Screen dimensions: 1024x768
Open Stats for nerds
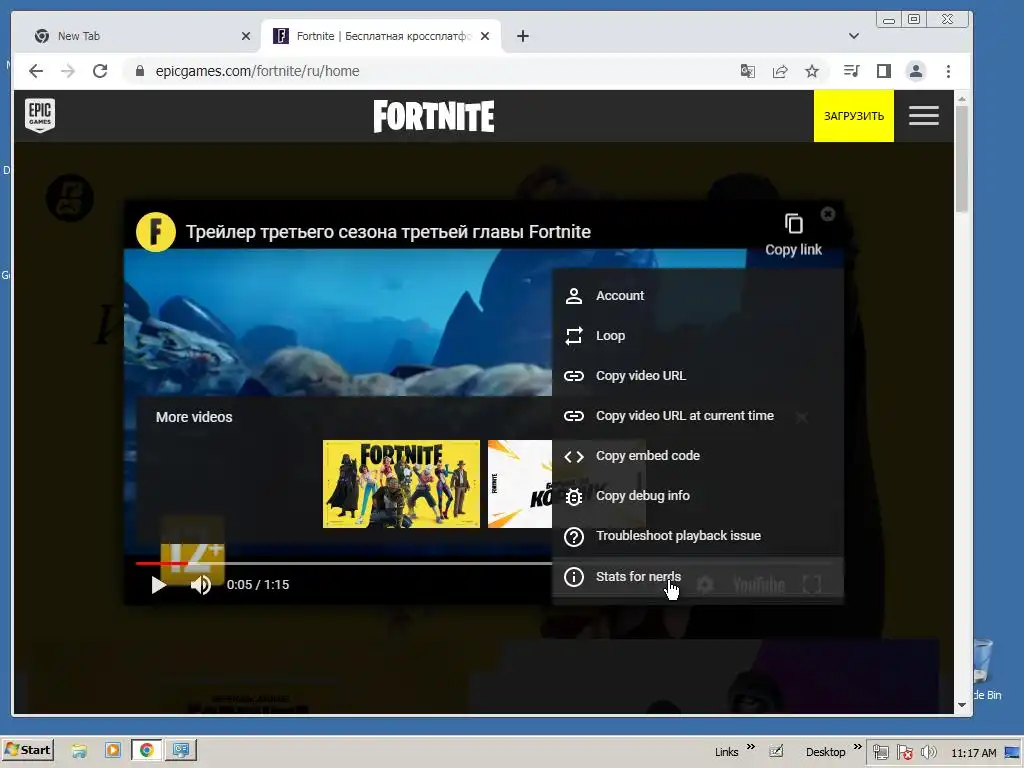point(697,577)
